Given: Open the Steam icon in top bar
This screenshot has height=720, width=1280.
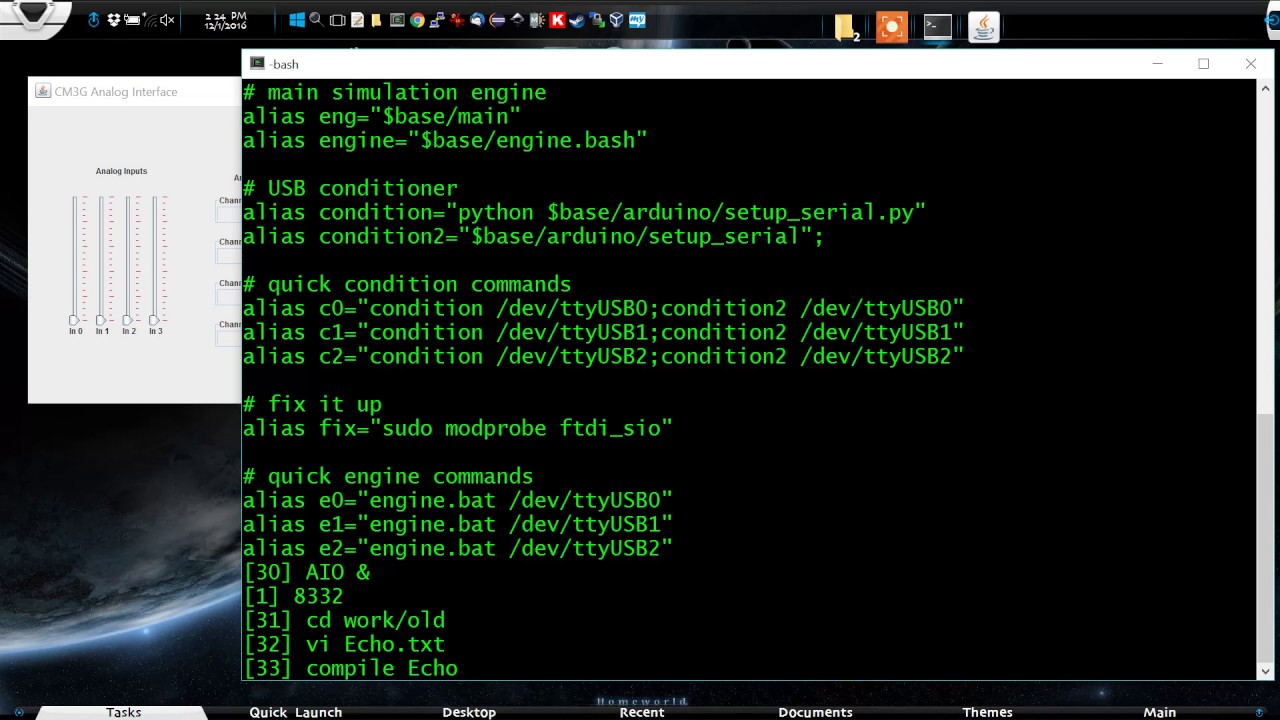Looking at the screenshot, I should point(577,20).
